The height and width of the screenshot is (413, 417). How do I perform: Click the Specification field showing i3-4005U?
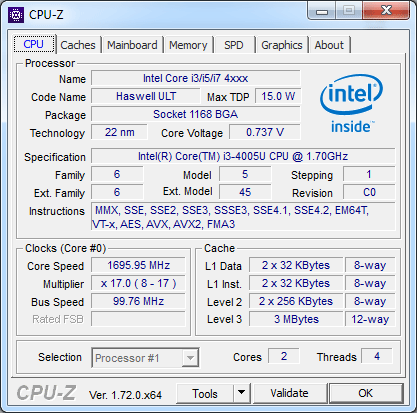coord(243,156)
